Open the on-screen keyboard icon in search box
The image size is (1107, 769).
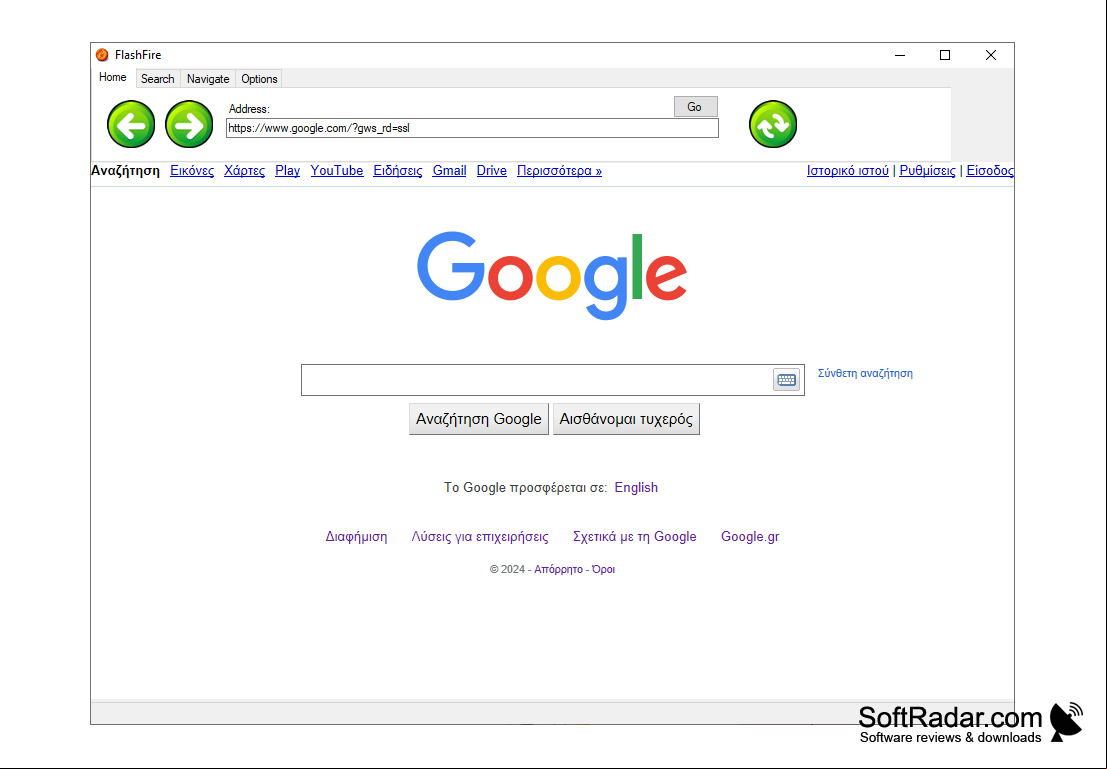click(x=786, y=380)
